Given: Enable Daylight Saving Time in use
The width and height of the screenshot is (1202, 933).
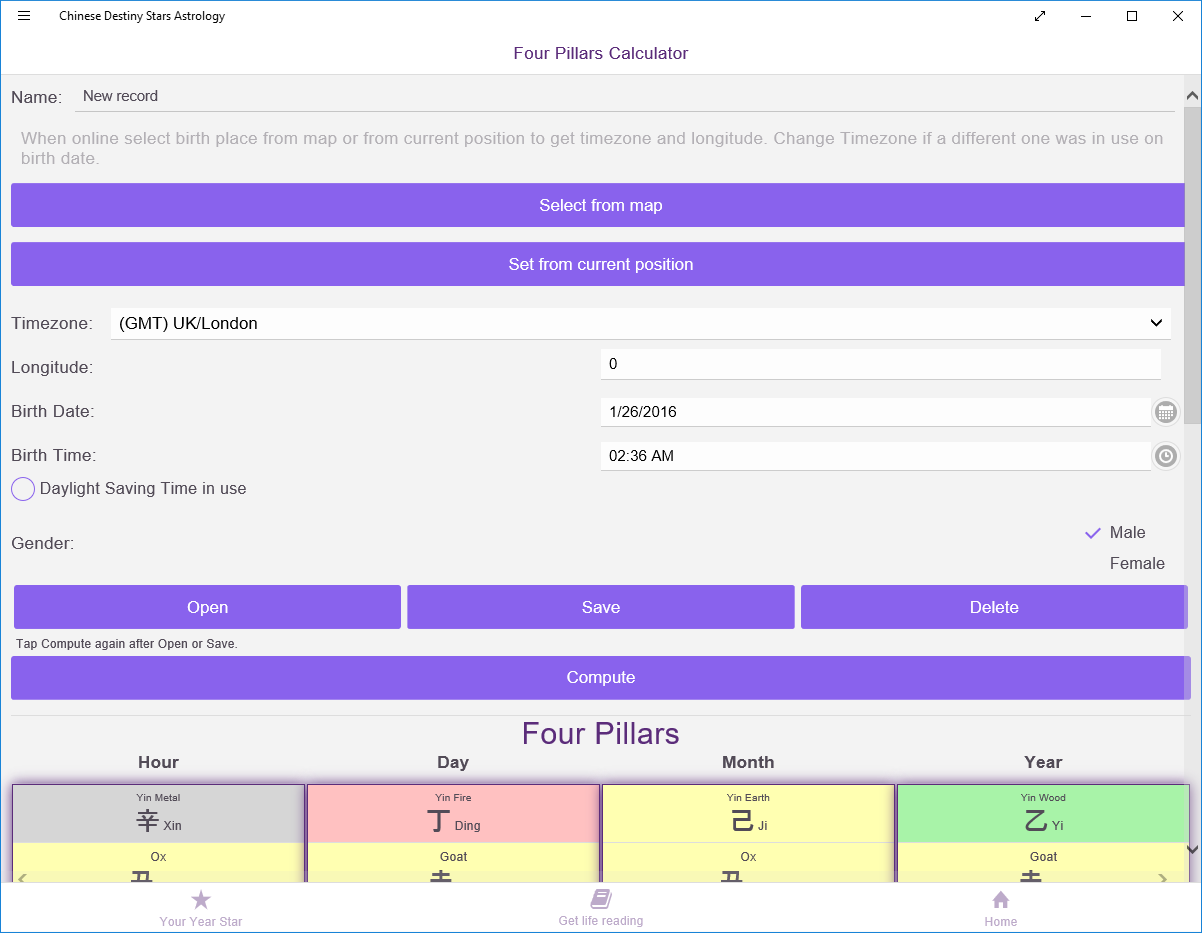Looking at the screenshot, I should (x=23, y=489).
